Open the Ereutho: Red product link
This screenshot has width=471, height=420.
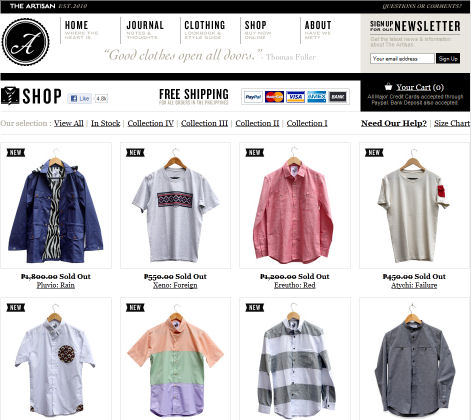pyautogui.click(x=295, y=285)
